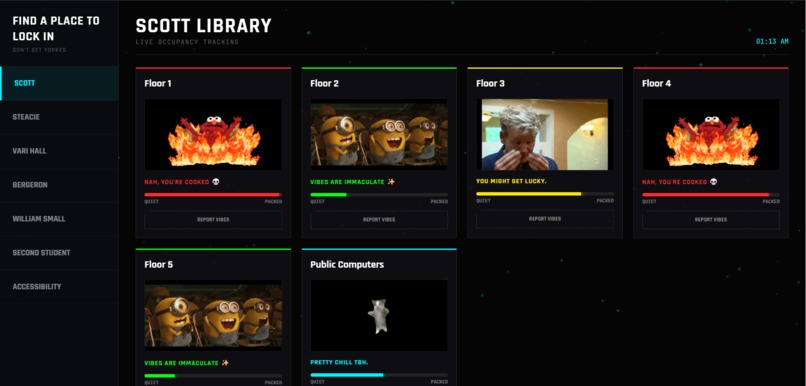This screenshot has width=806, height=386.
Task: Report vibes on Floor 3 card
Action: coord(545,219)
